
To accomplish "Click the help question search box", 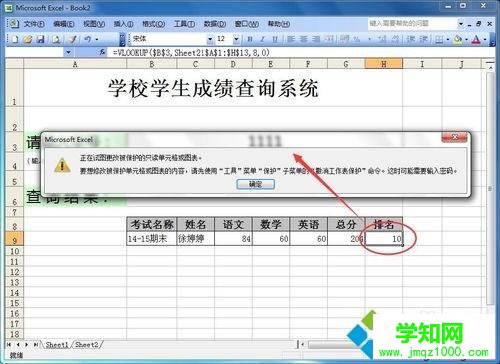I will pos(413,24).
